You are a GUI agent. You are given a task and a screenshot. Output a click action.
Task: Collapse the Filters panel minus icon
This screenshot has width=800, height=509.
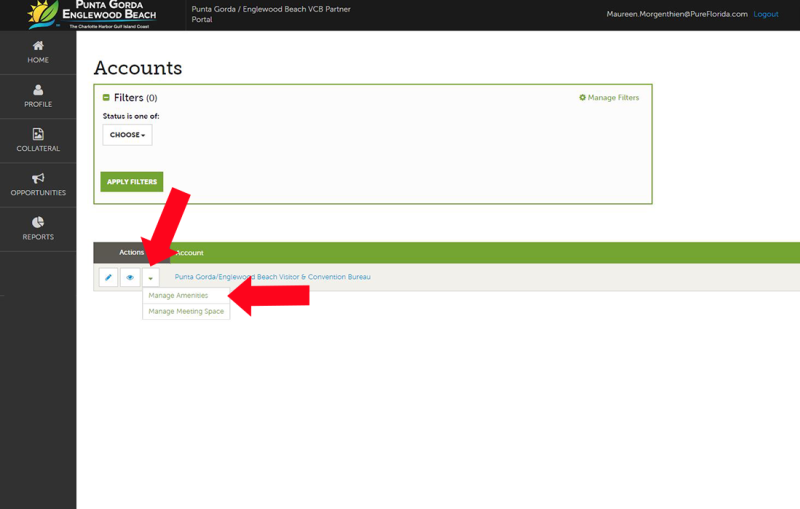click(x=106, y=97)
